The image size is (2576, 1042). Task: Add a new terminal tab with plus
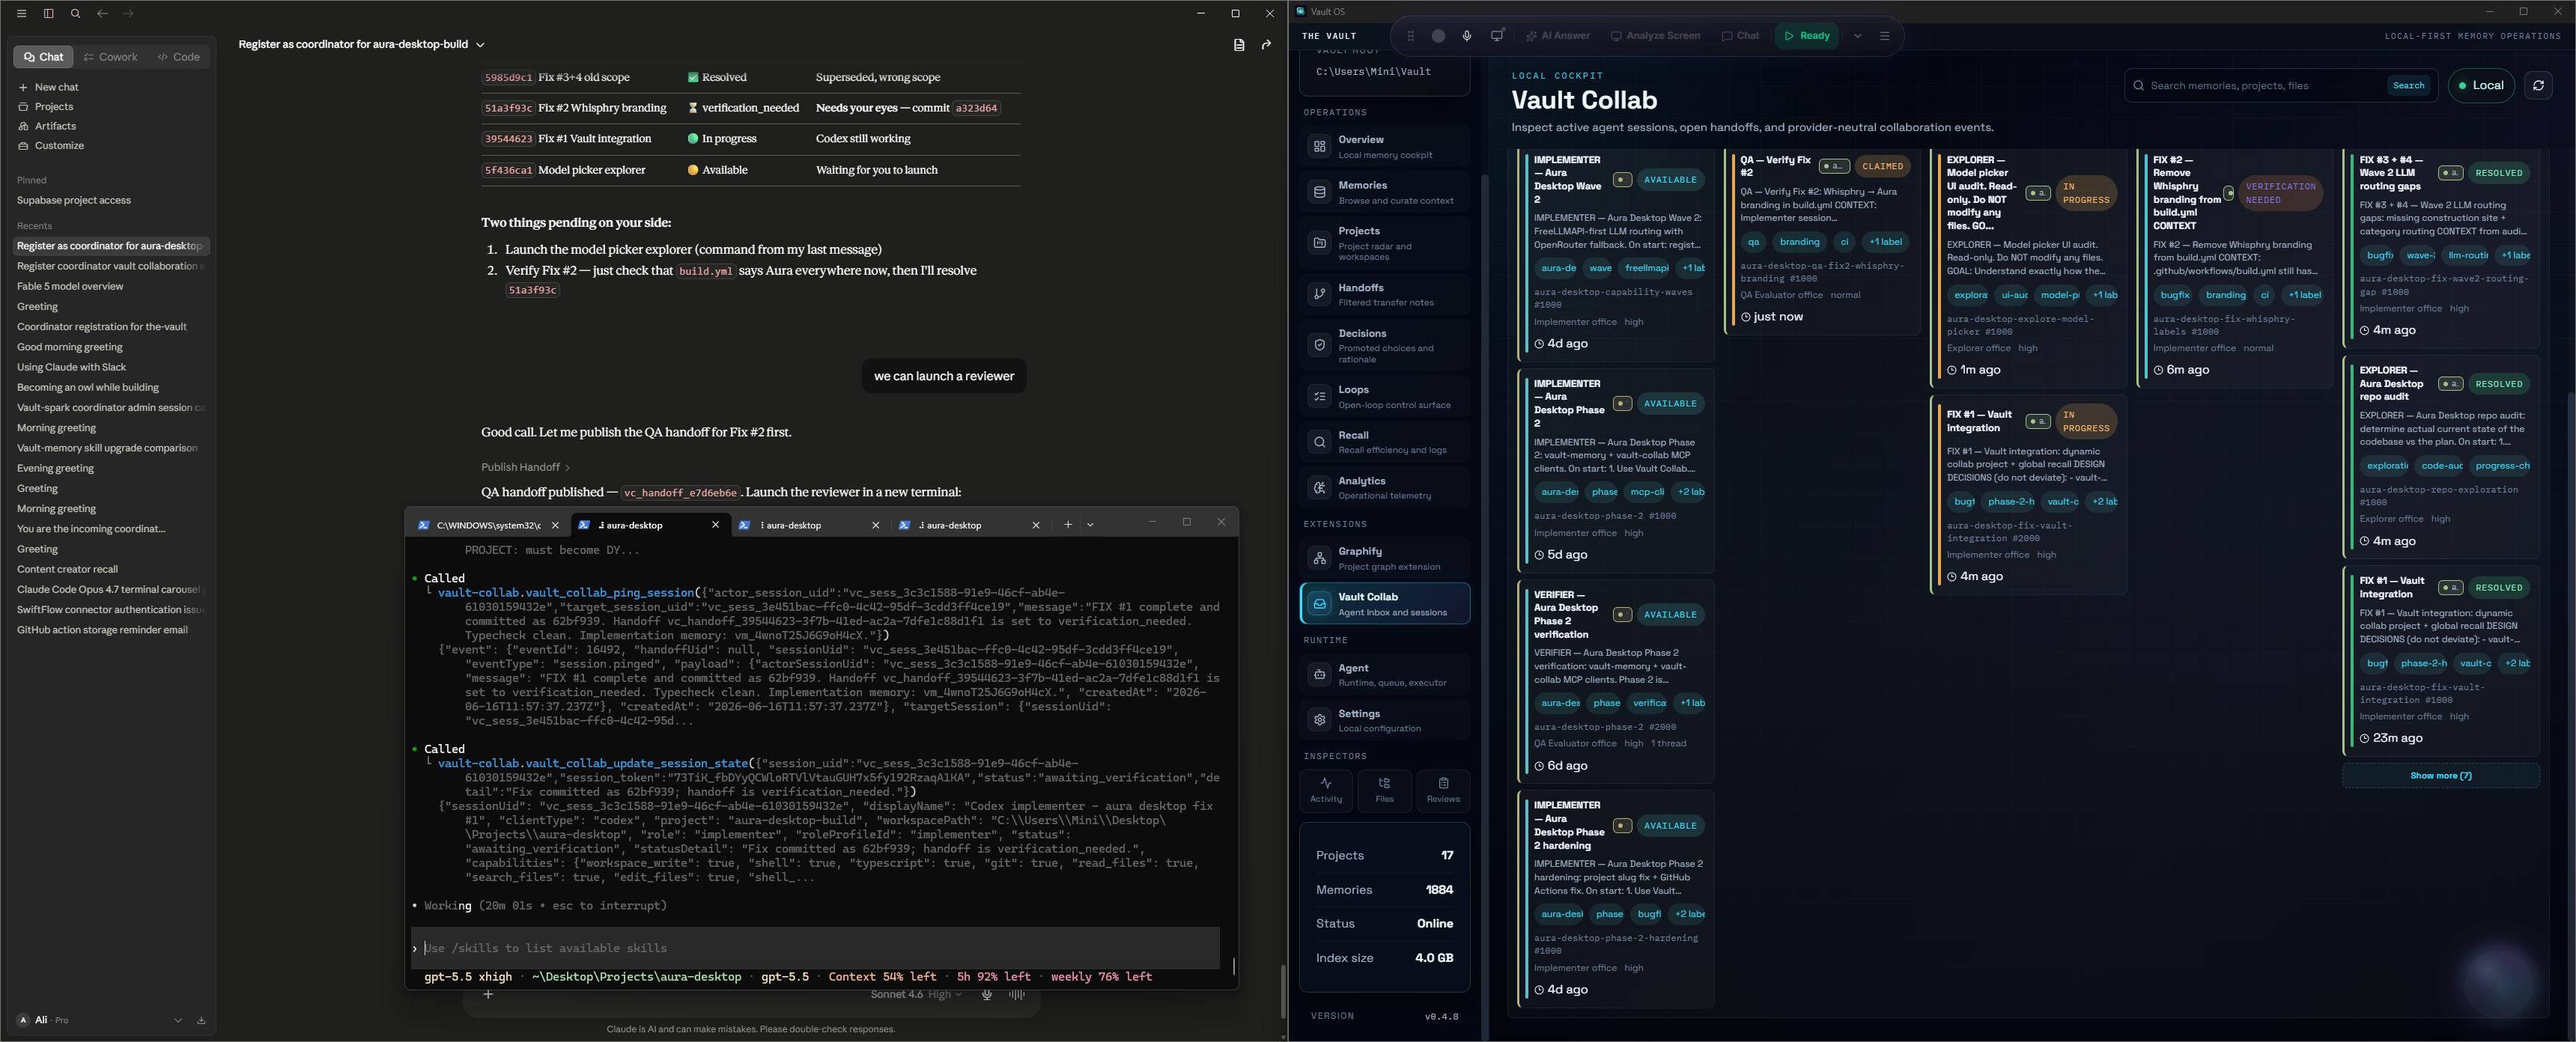coord(1068,524)
